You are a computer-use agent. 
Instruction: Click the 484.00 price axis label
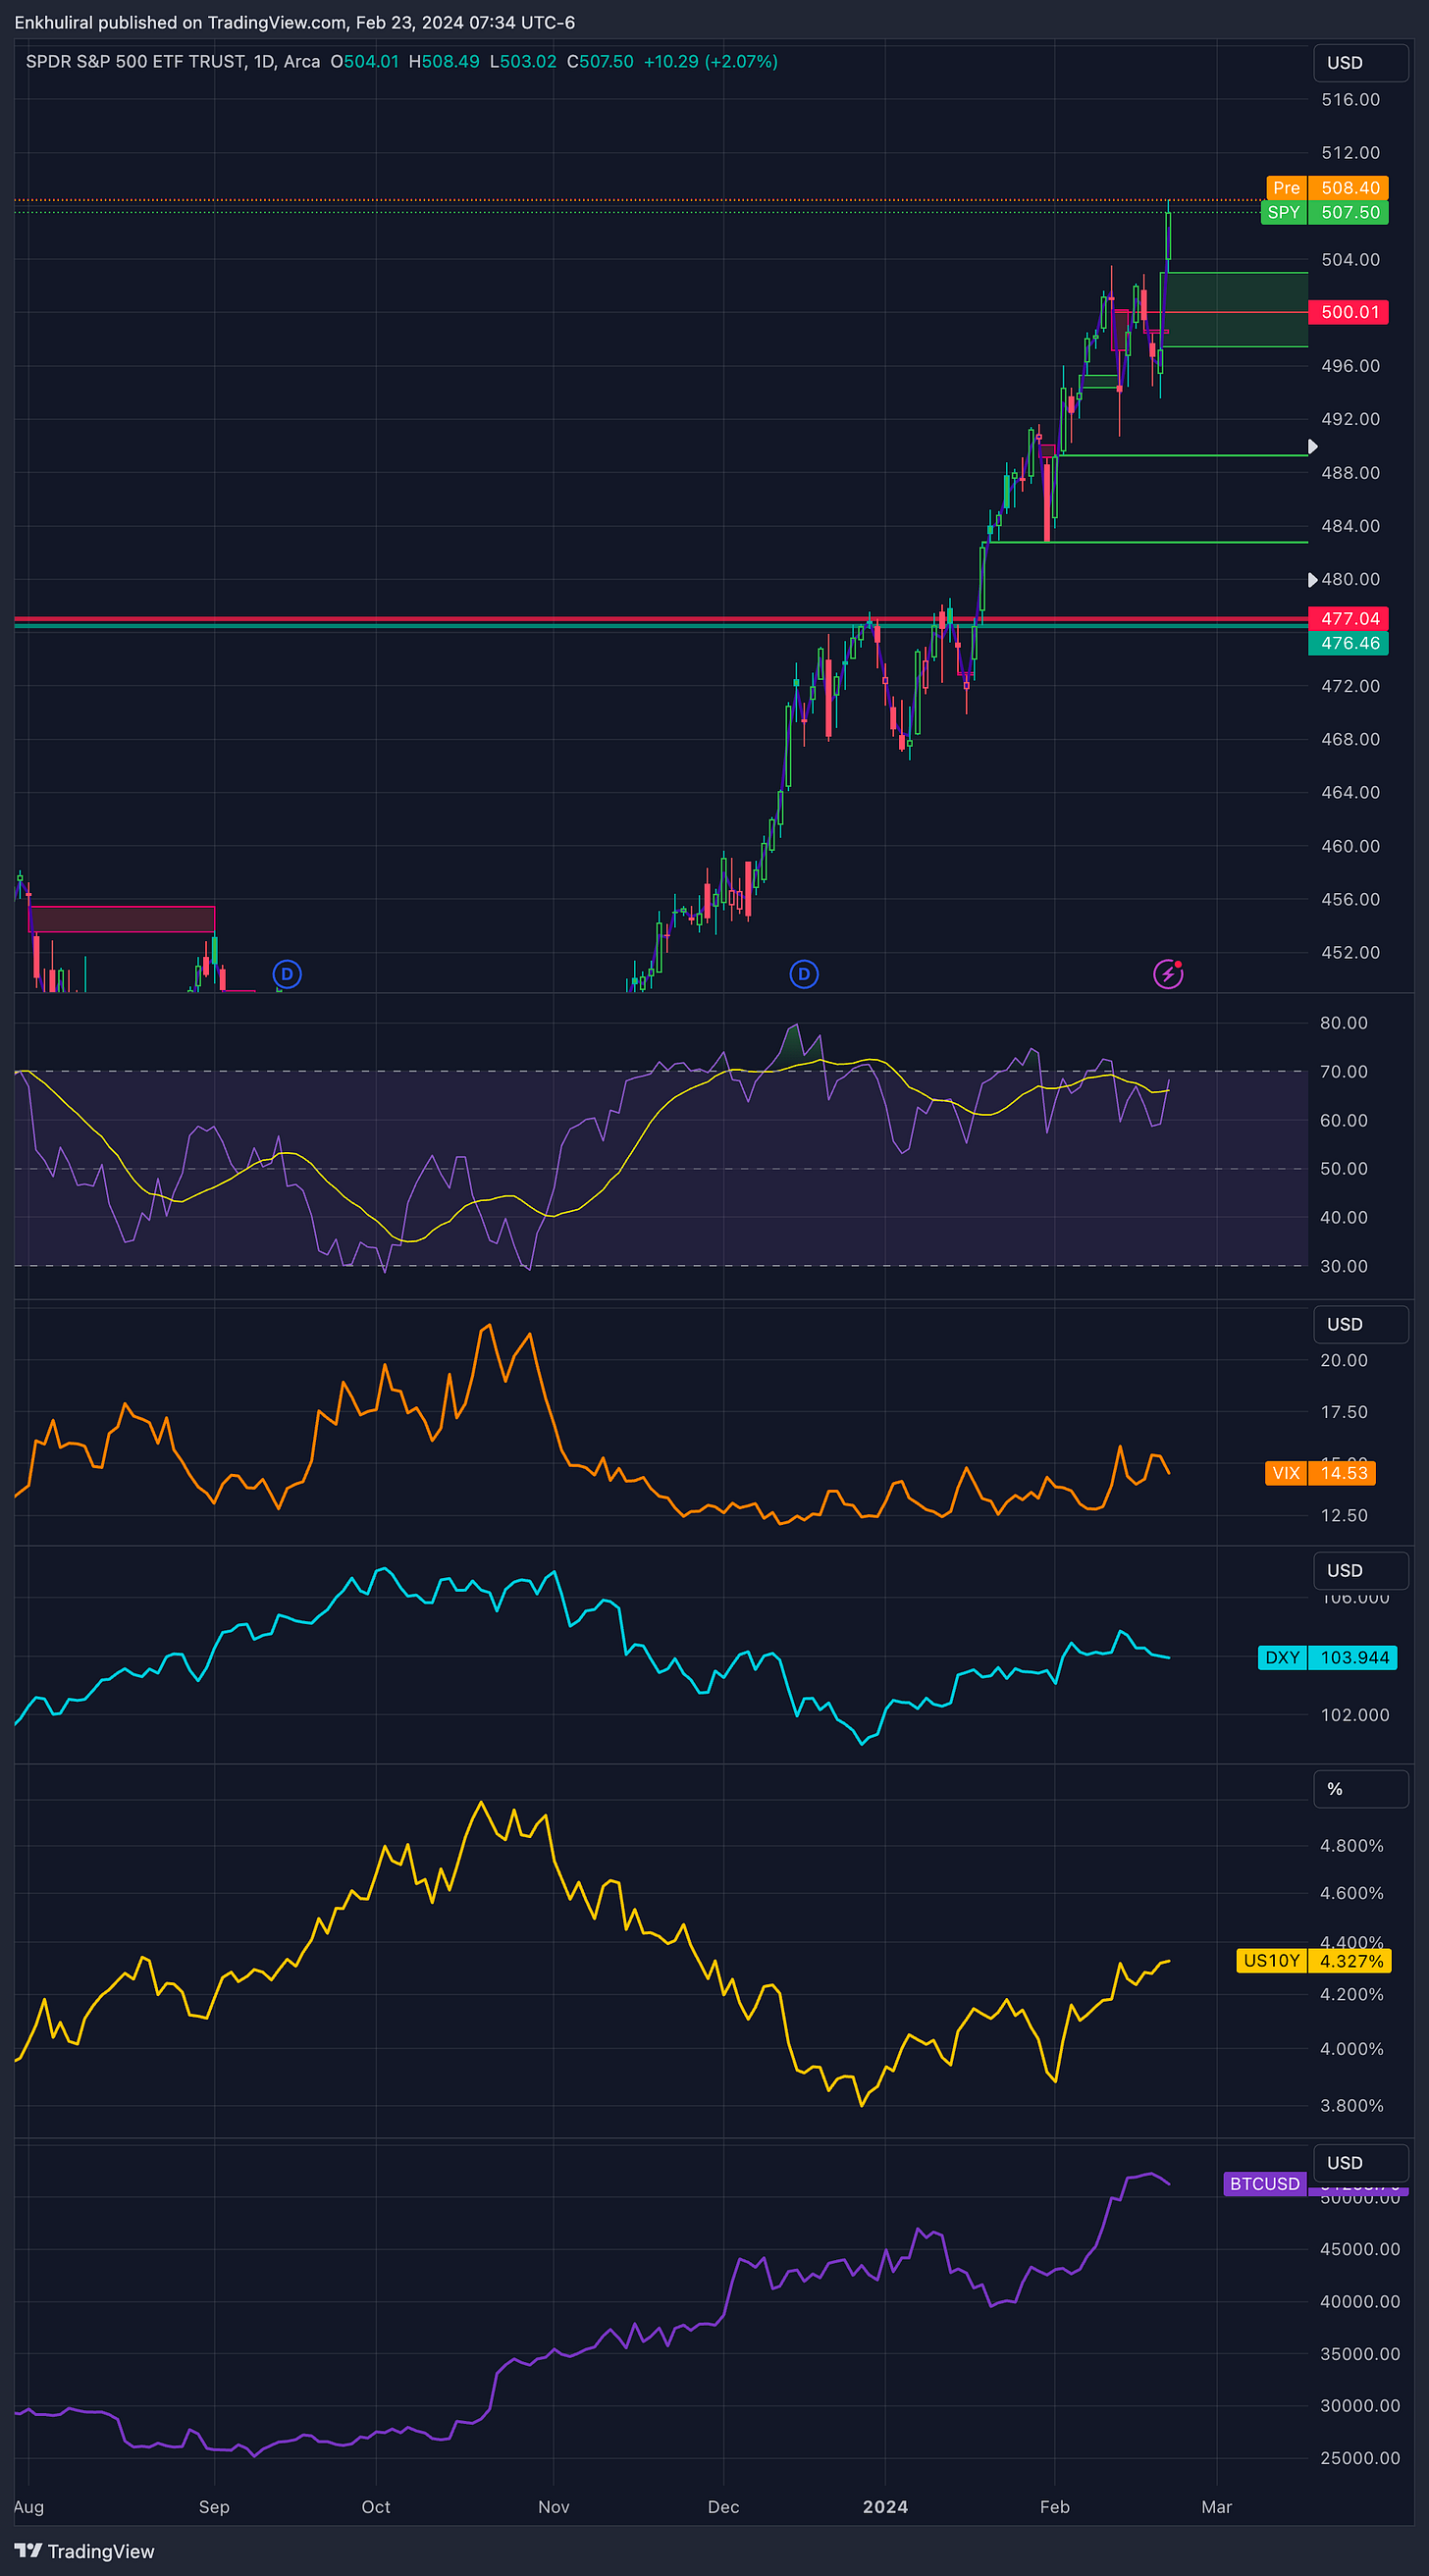(x=1350, y=526)
